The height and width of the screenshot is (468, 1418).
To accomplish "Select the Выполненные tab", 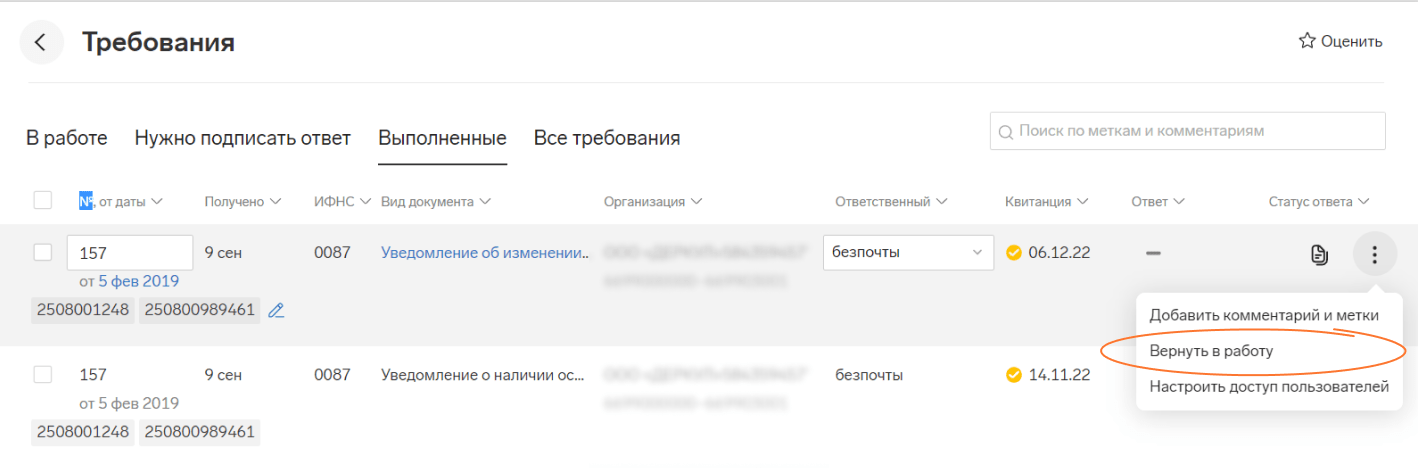I will (x=442, y=138).
